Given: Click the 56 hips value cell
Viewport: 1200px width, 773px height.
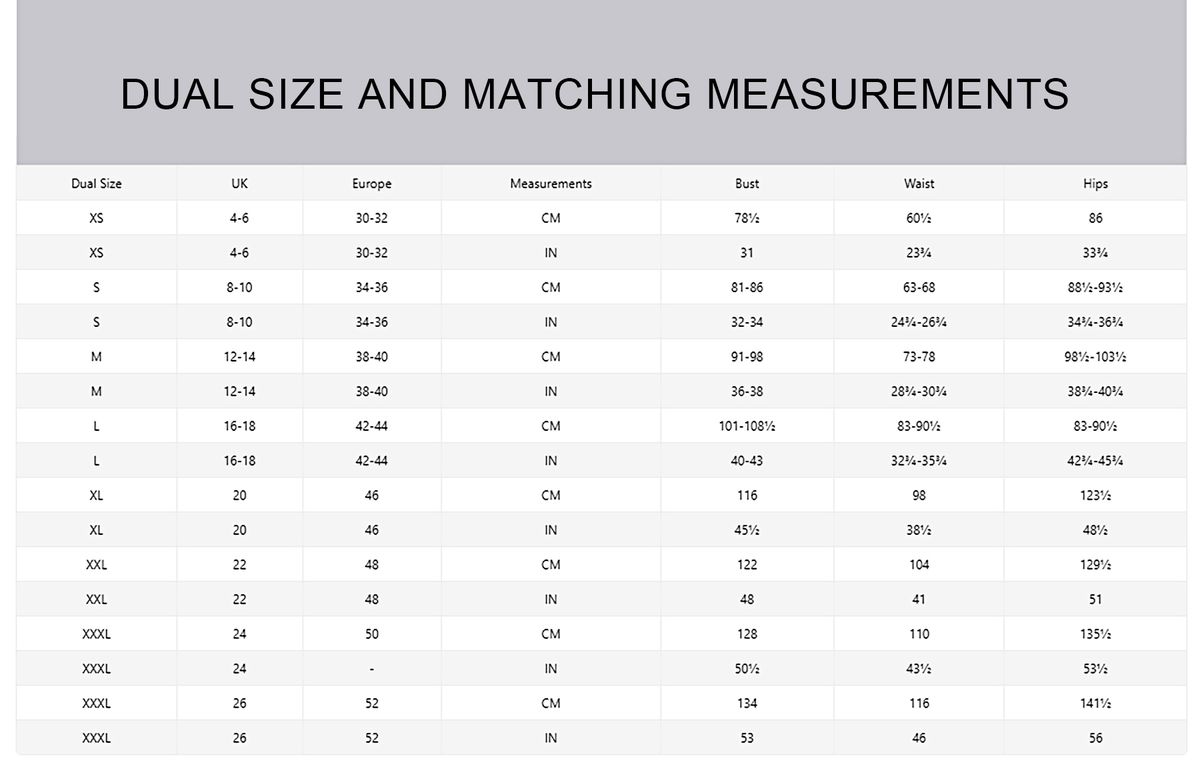Looking at the screenshot, I should [x=1095, y=738].
